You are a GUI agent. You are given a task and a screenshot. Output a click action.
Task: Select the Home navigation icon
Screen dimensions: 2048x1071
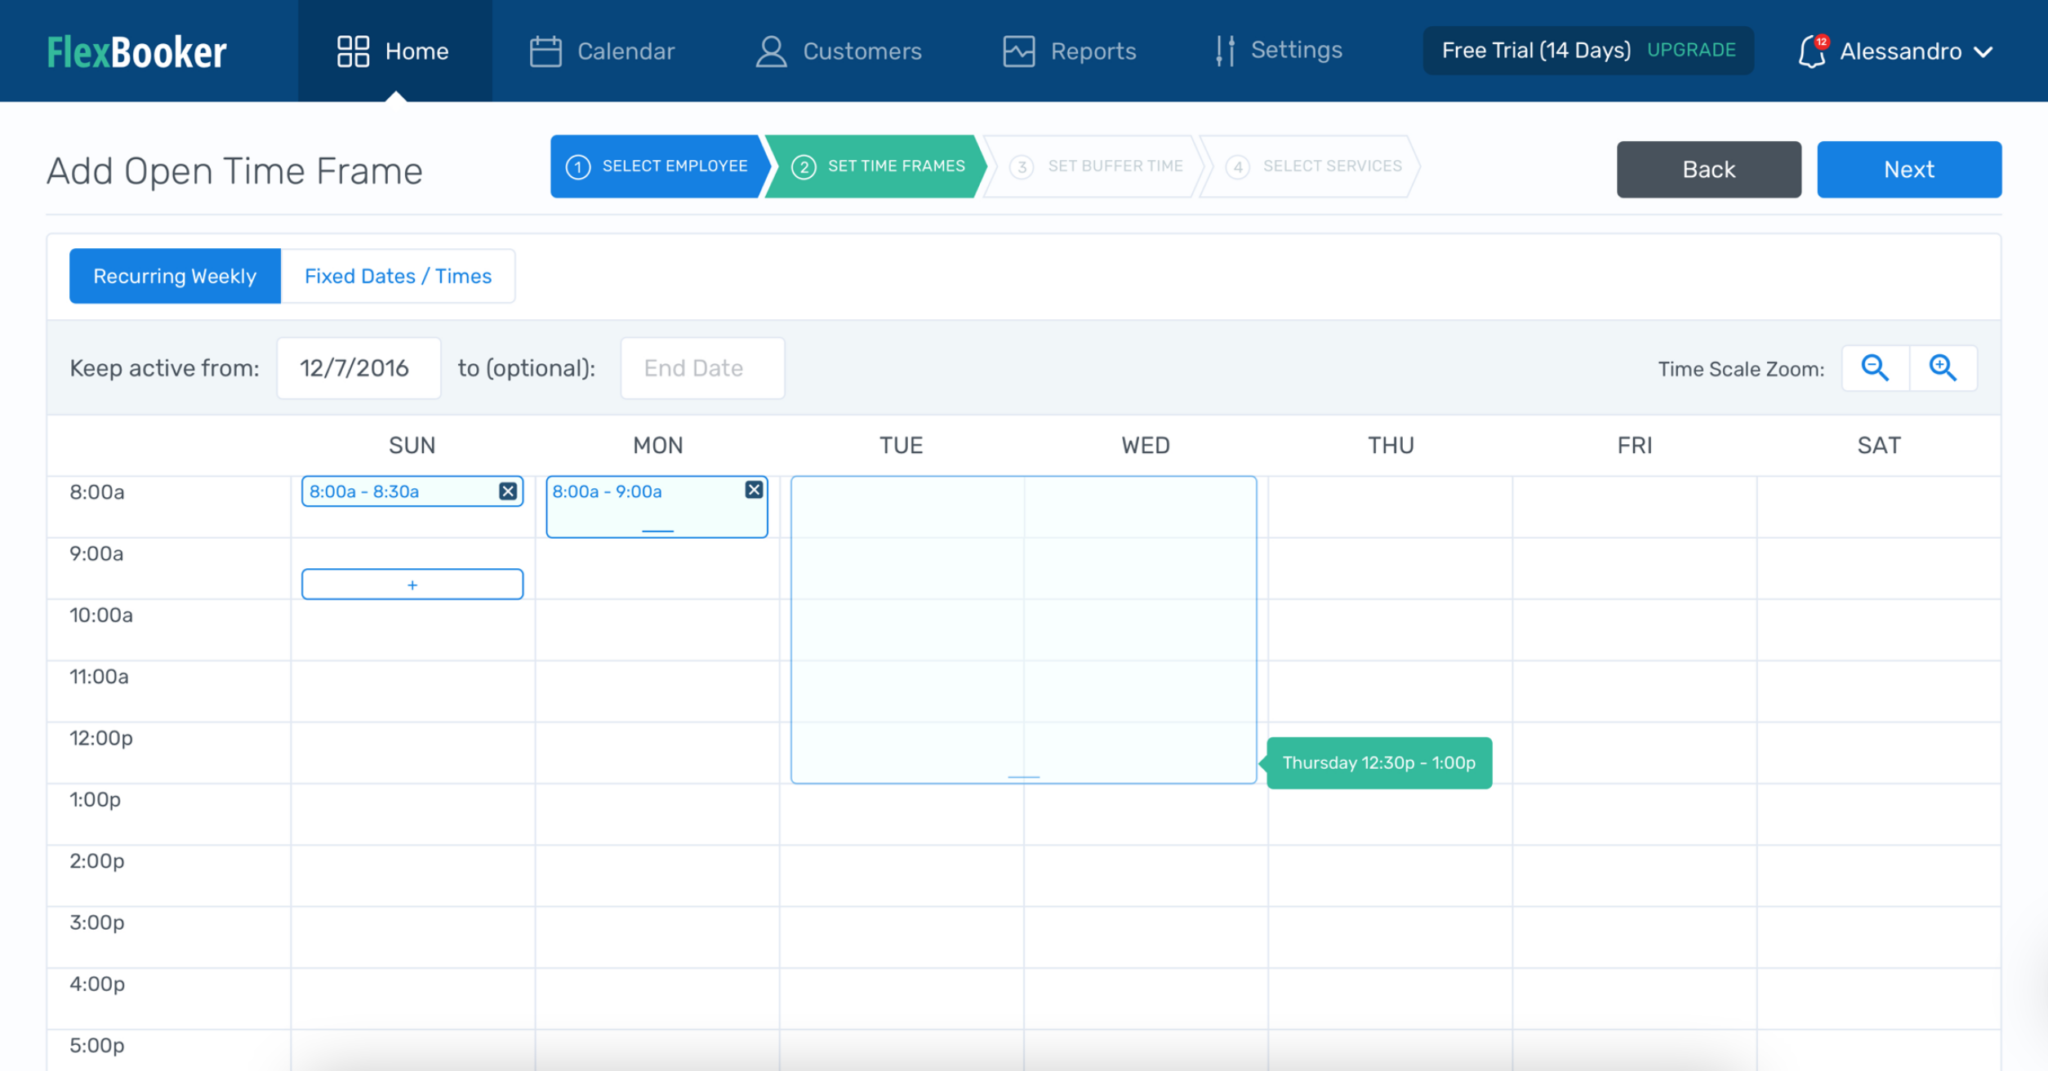tap(352, 50)
